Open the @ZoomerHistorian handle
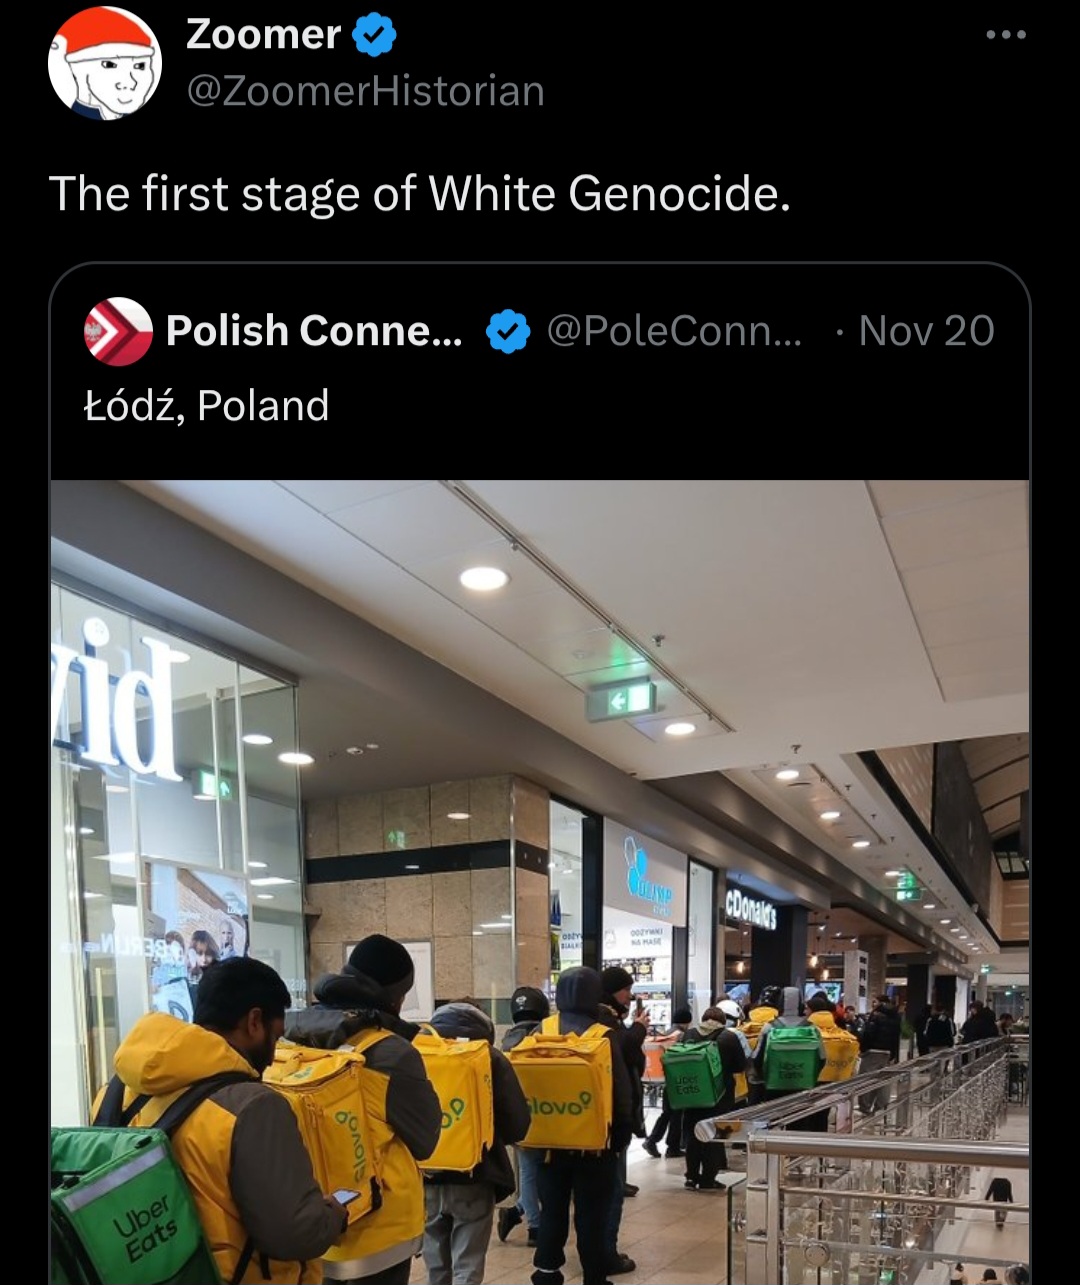 pos(365,92)
